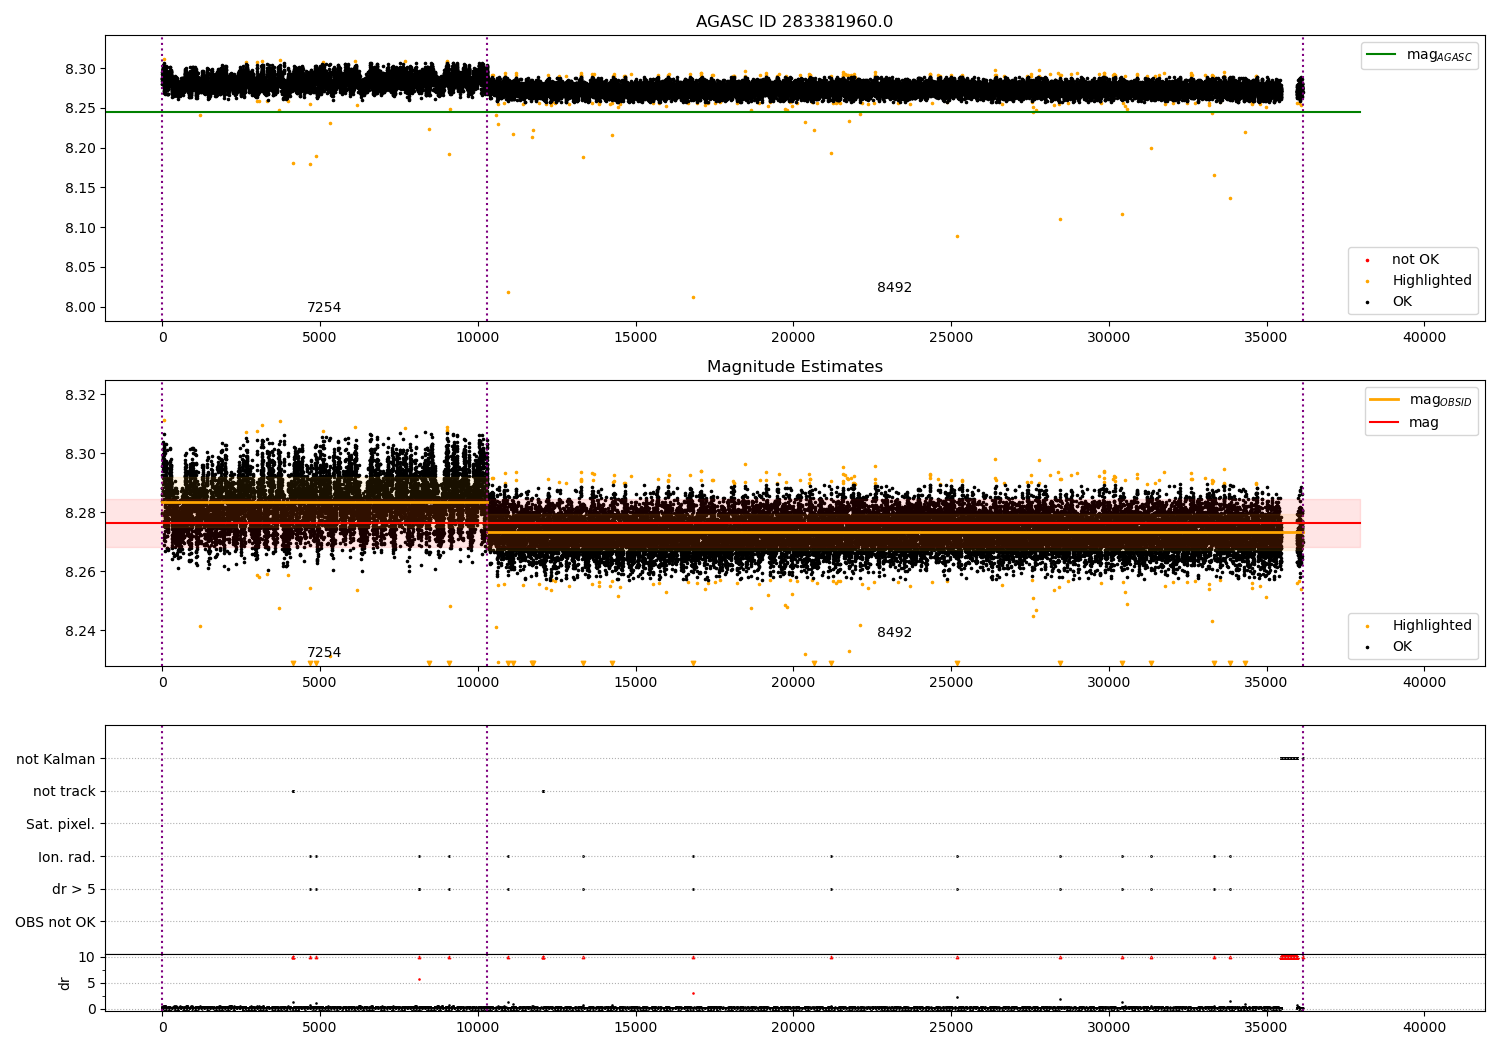The width and height of the screenshot is (1500, 1050).
Task: Click the "Sat. pixel." axis label
Action: tap(61, 824)
